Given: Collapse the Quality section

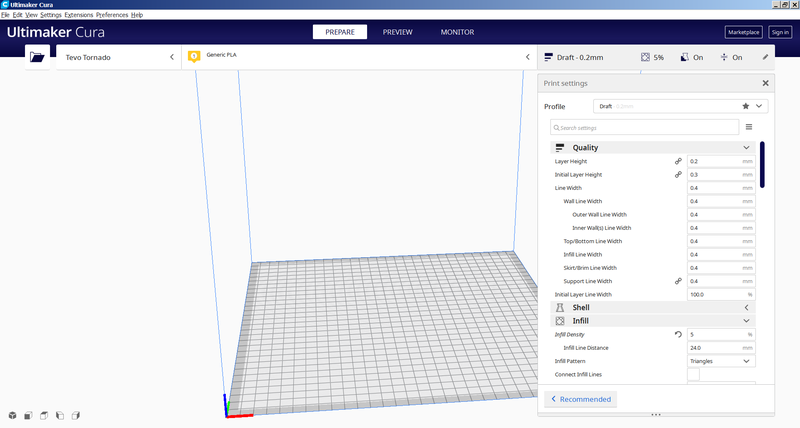Looking at the screenshot, I should point(746,147).
